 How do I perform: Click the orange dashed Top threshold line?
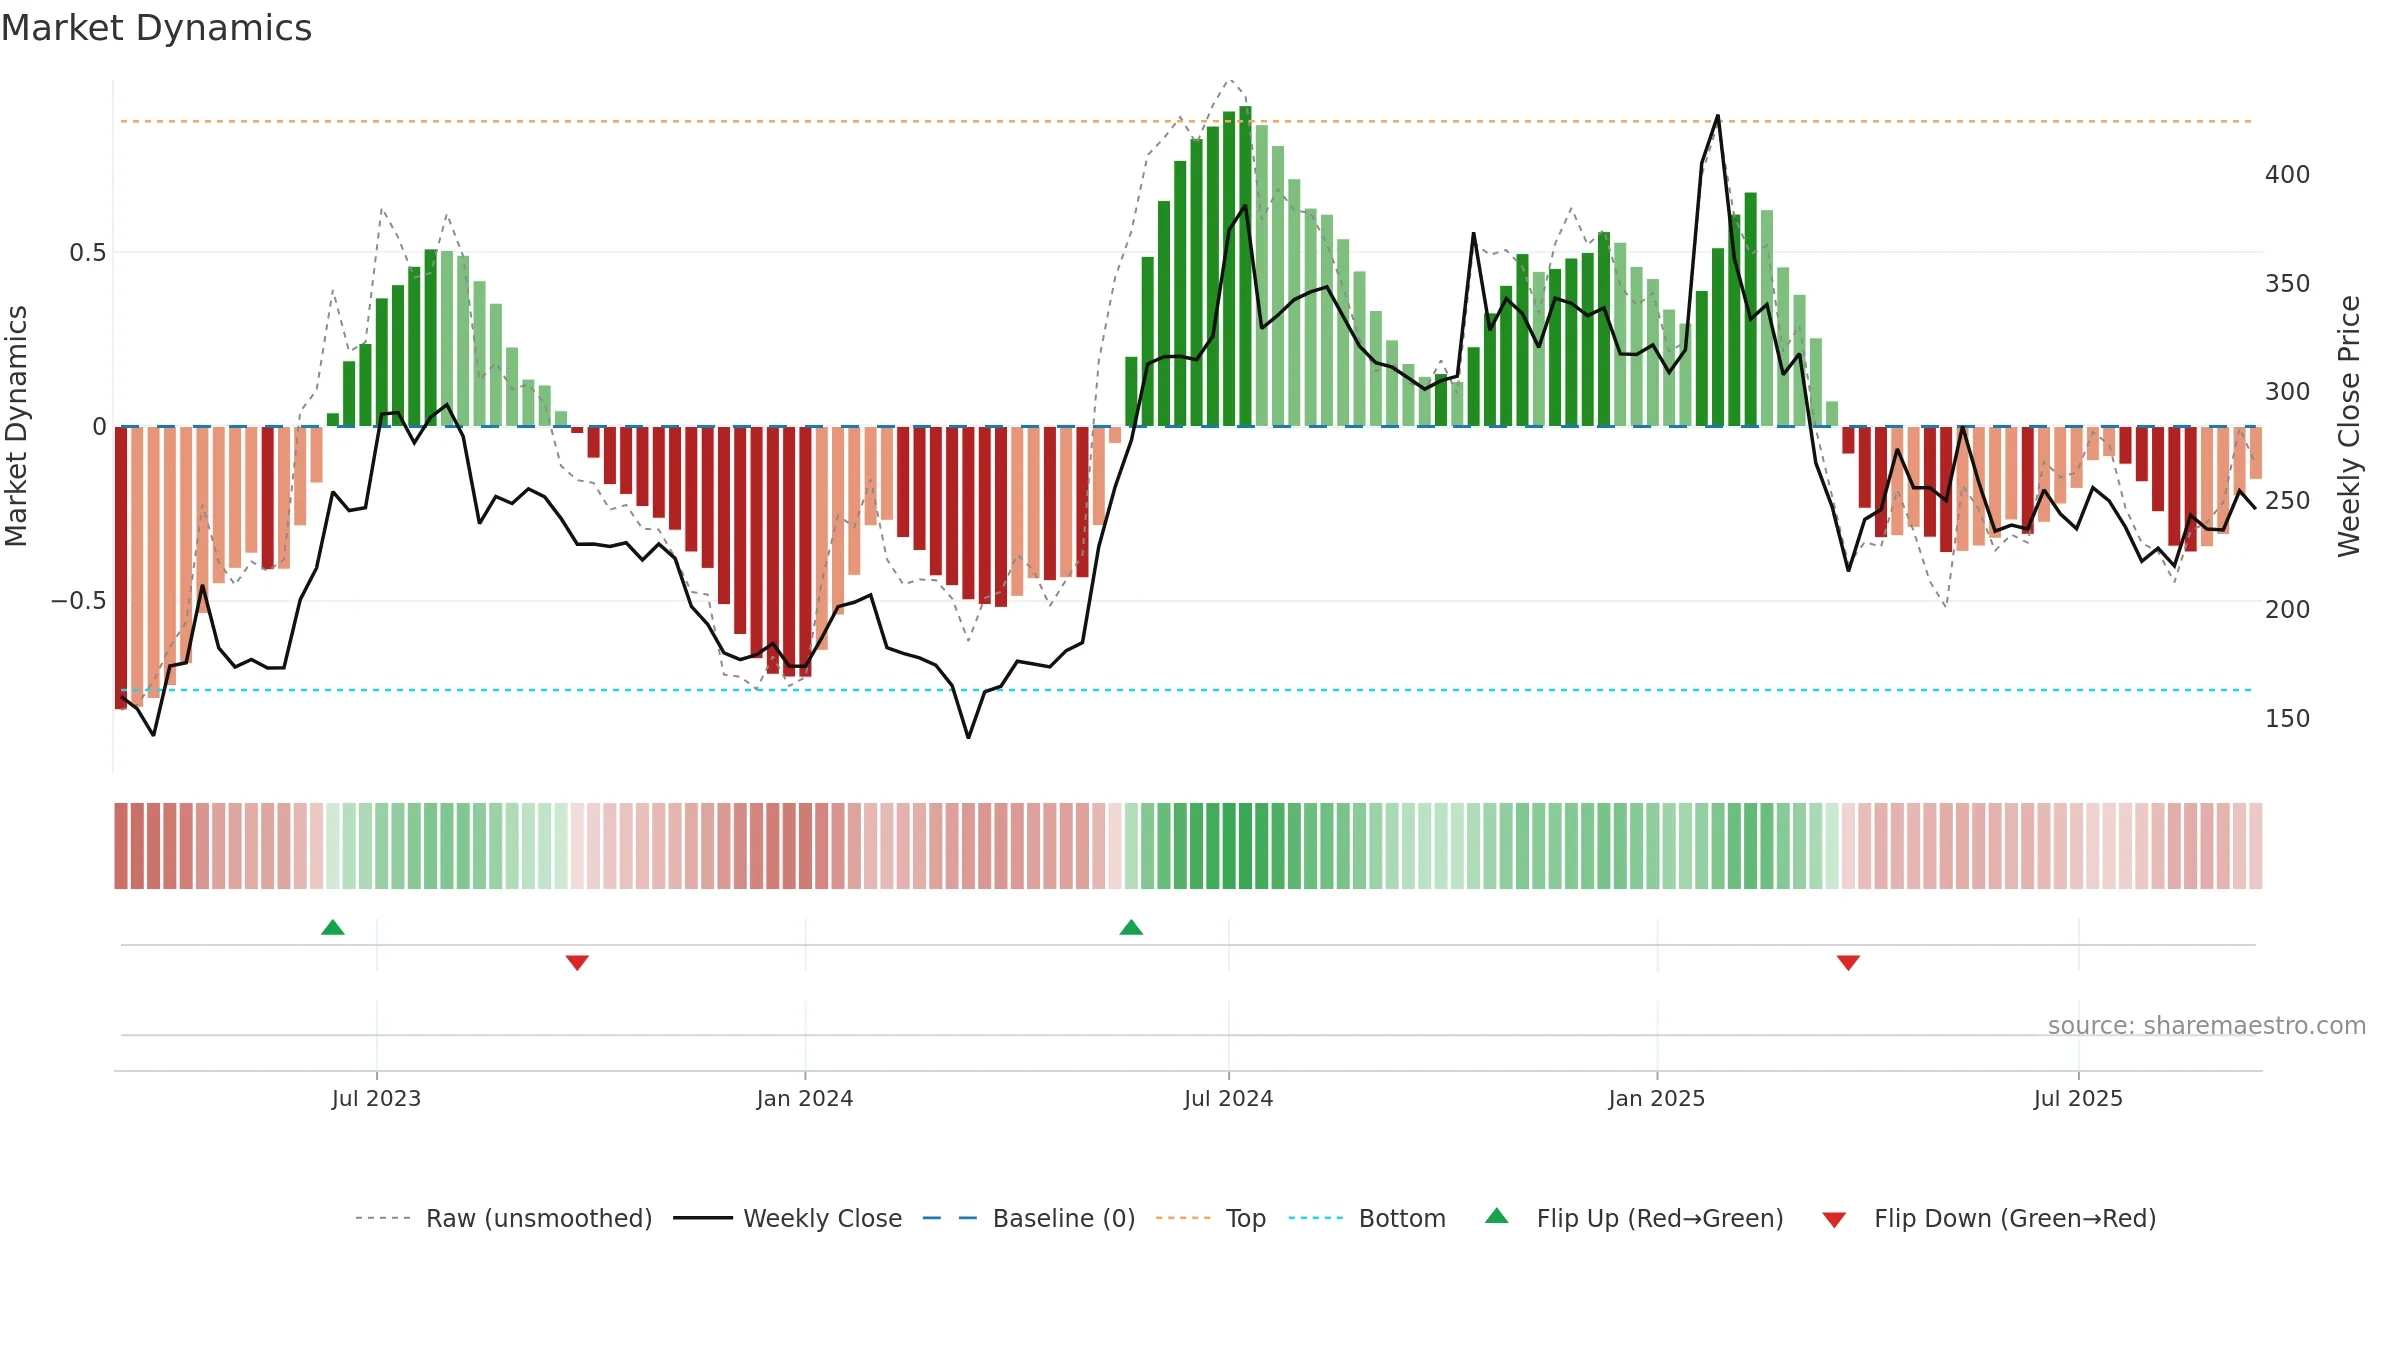[x=1186, y=122]
